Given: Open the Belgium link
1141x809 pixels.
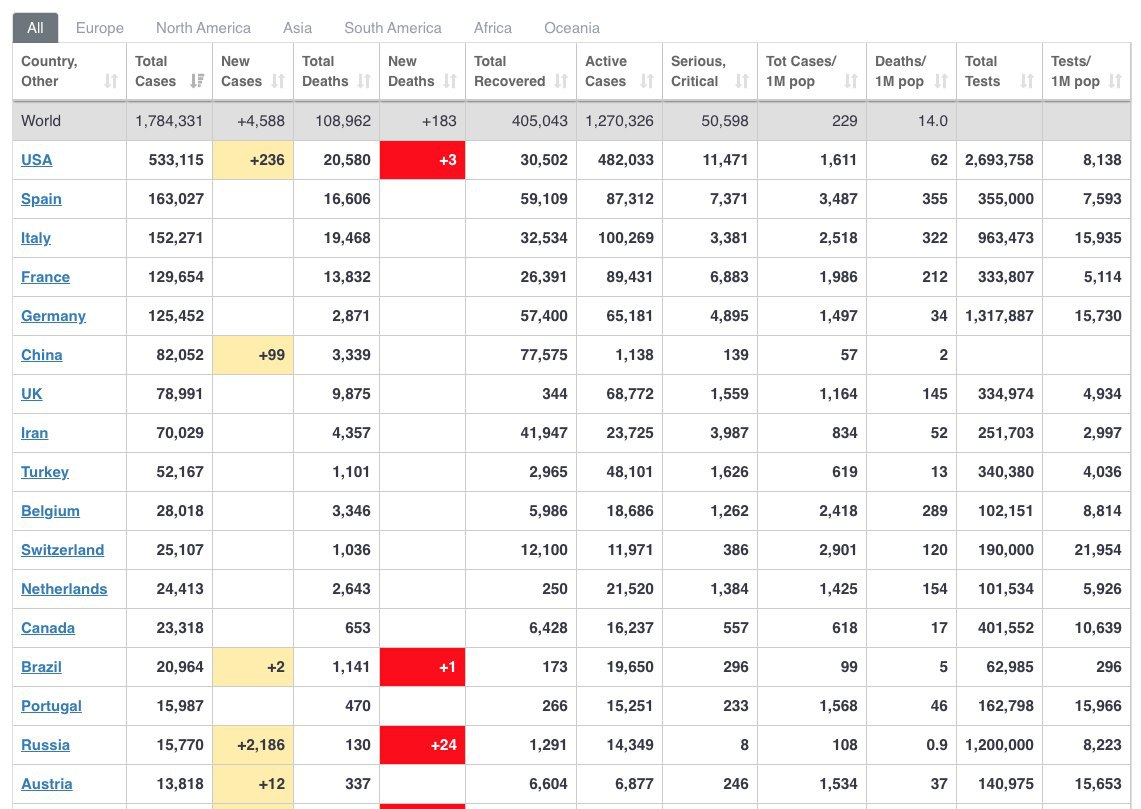Looking at the screenshot, I should tap(50, 511).
